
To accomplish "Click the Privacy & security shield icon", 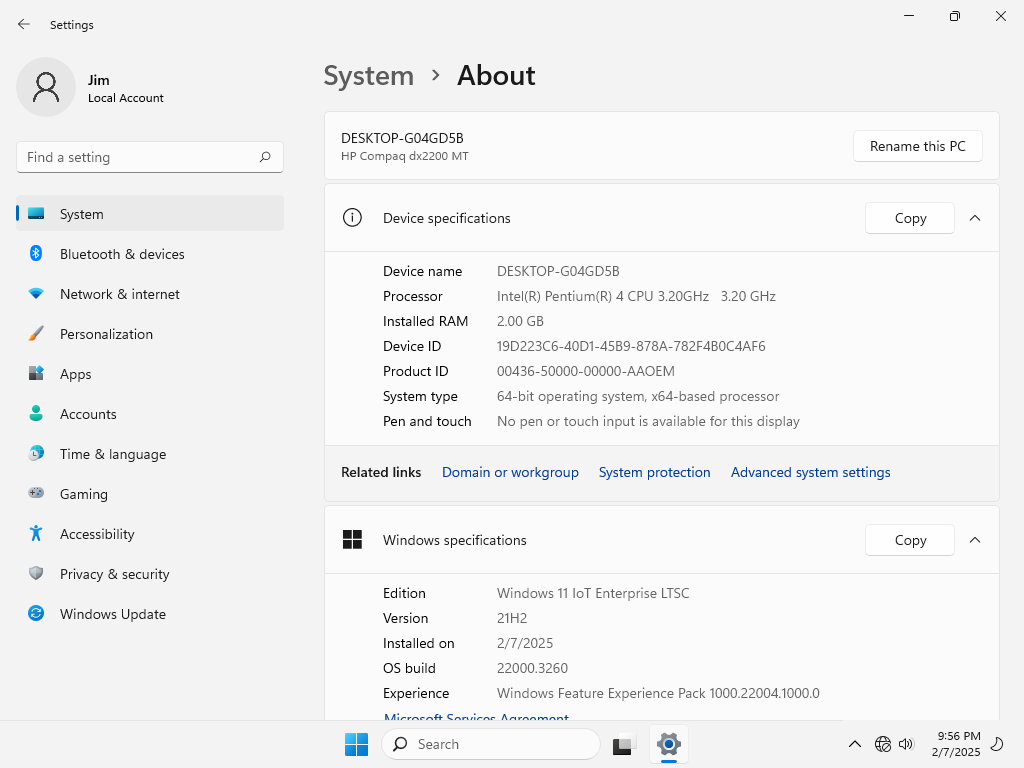I will click(x=36, y=573).
